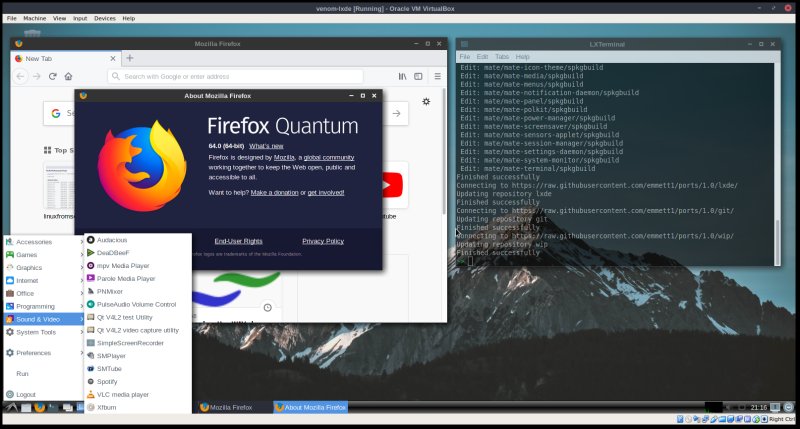Viewport: 800px width, 429px height.
Task: Expand the Games menu category
Action: pyautogui.click(x=44, y=255)
